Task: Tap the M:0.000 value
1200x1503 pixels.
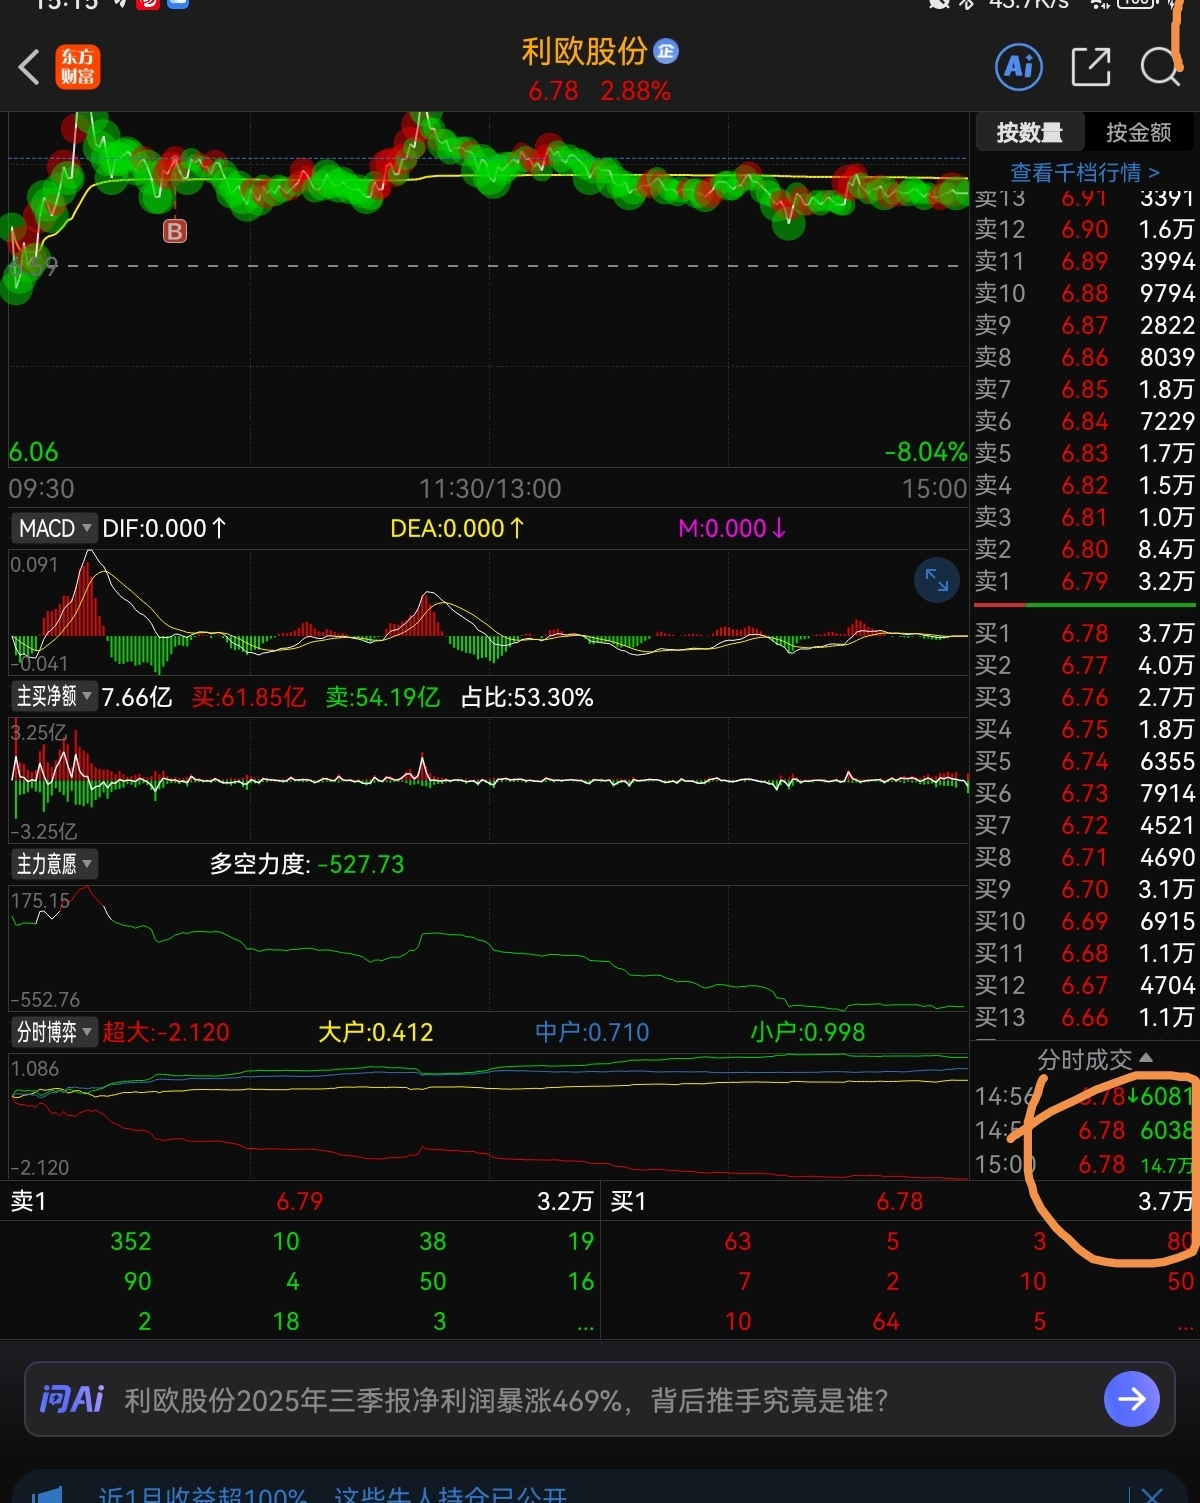Action: (x=732, y=528)
